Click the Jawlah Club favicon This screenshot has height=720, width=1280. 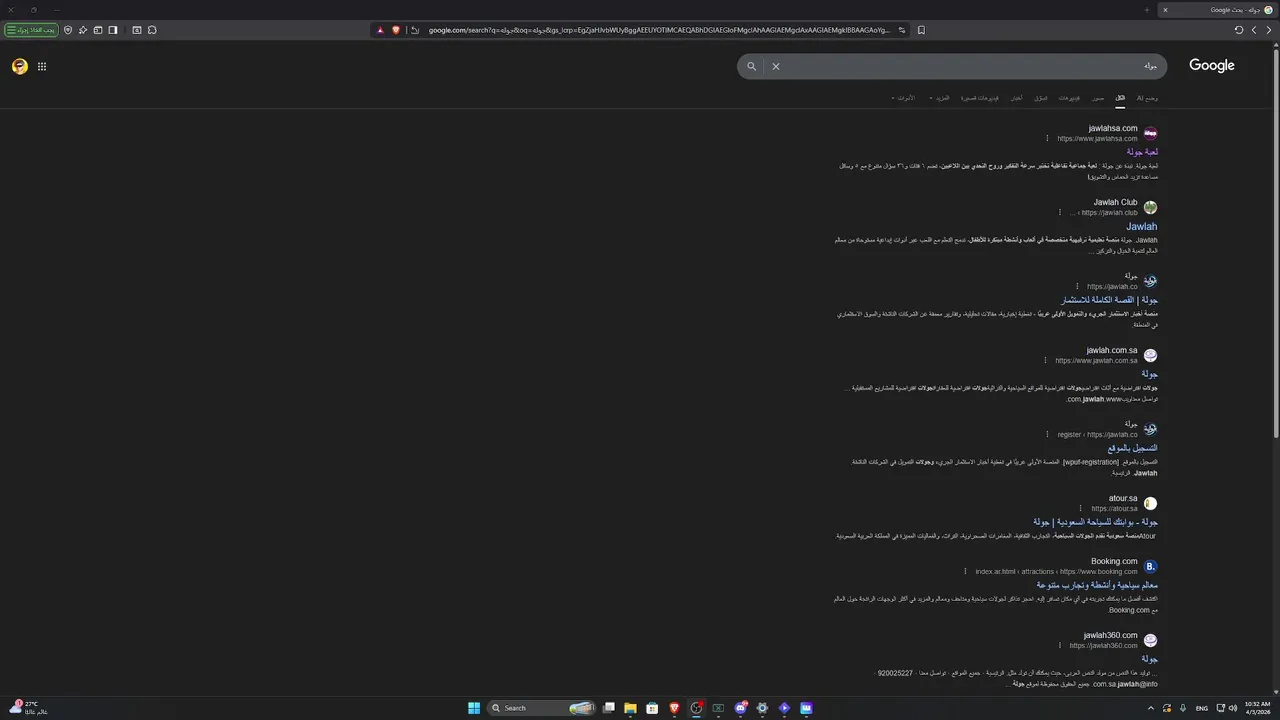[1150, 208]
